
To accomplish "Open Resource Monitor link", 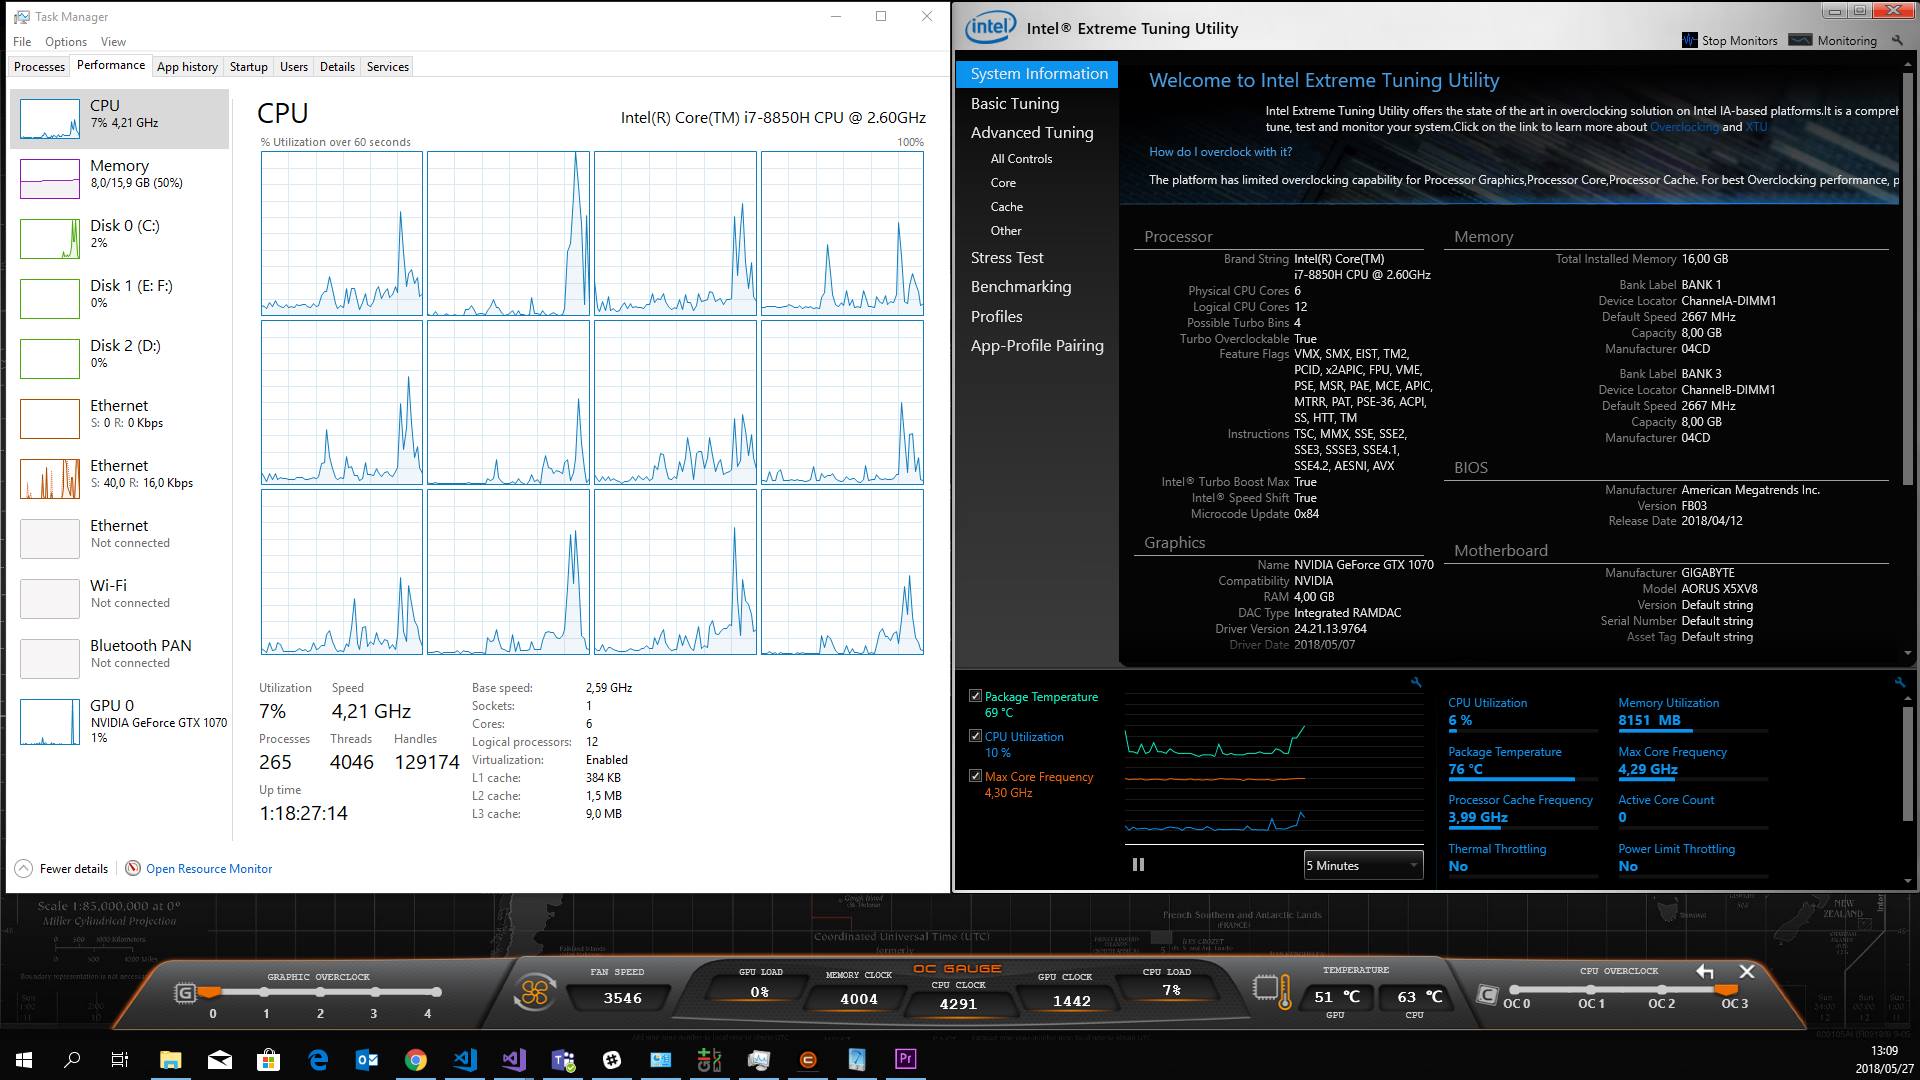I will [209, 869].
